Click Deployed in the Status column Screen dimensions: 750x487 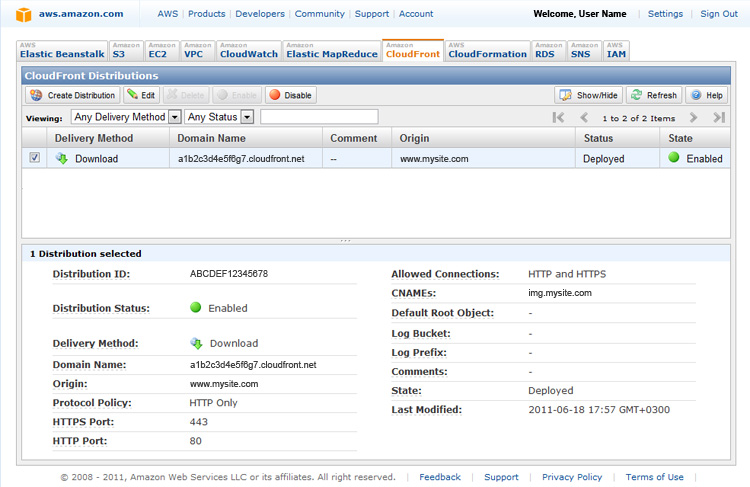[603, 159]
